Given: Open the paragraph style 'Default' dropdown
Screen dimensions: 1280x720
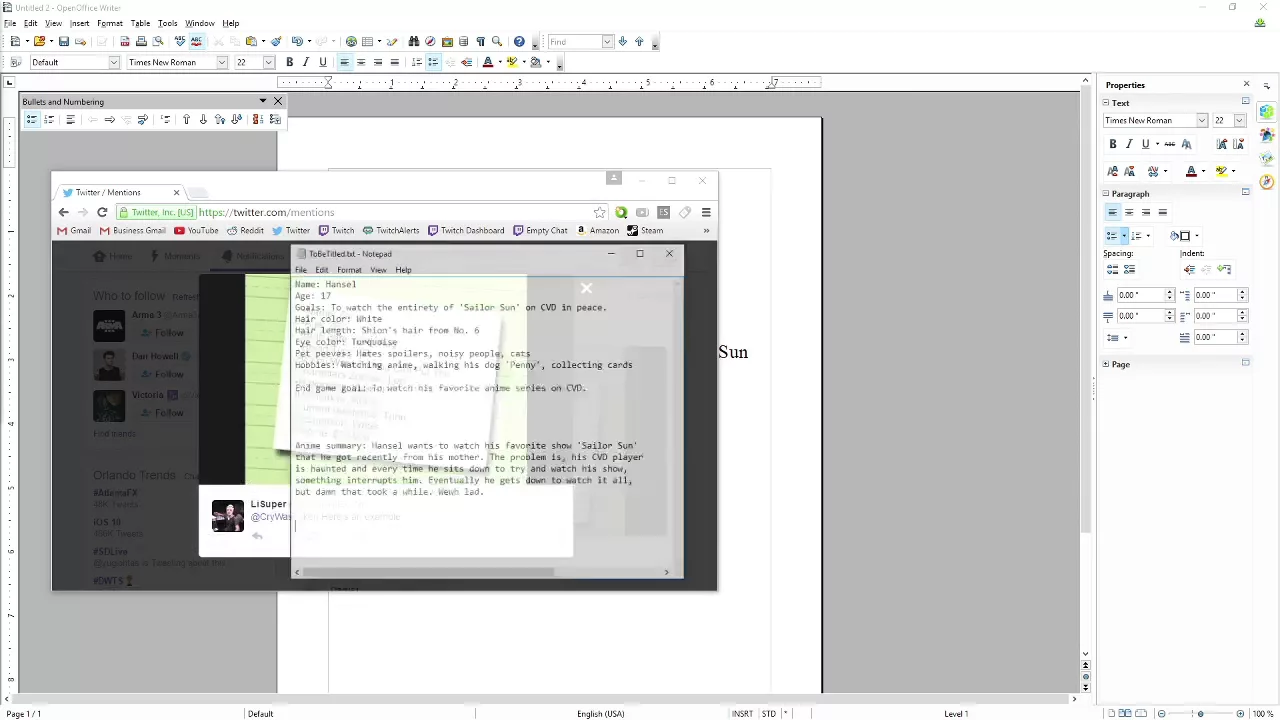Looking at the screenshot, I should click(x=114, y=62).
